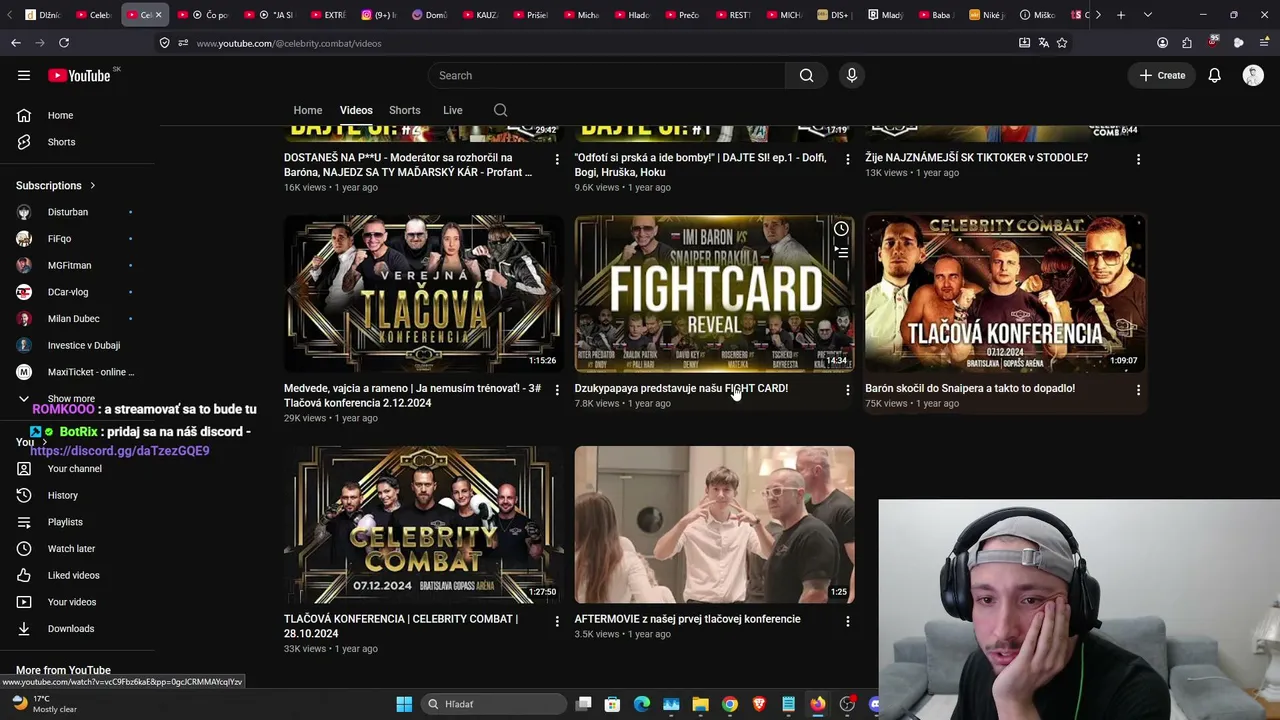Play the Aftermovie video thumbnail
Image resolution: width=1280 pixels, height=720 pixels.
click(714, 524)
